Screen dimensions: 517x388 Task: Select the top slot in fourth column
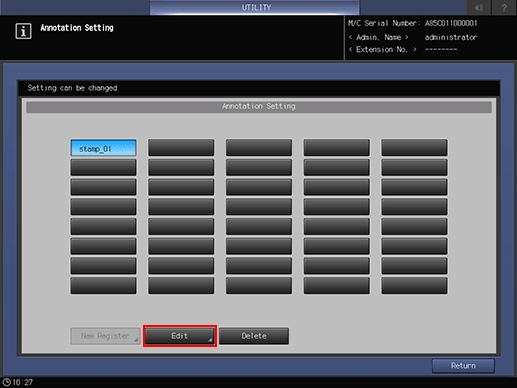coord(337,148)
